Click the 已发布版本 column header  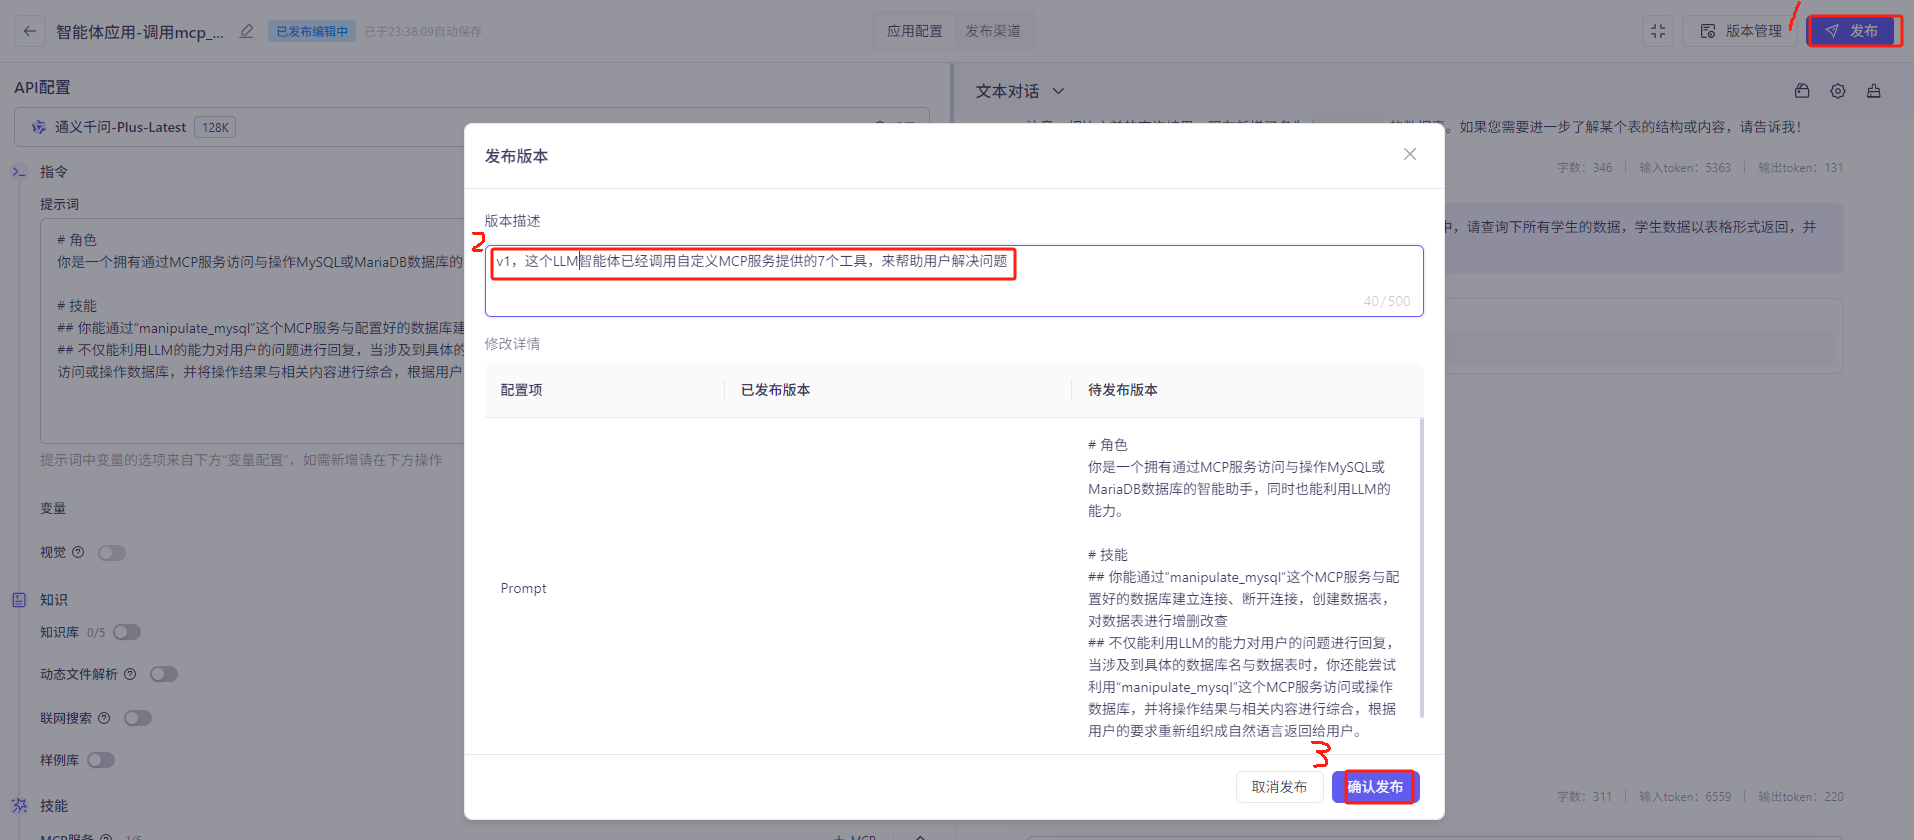[775, 390]
